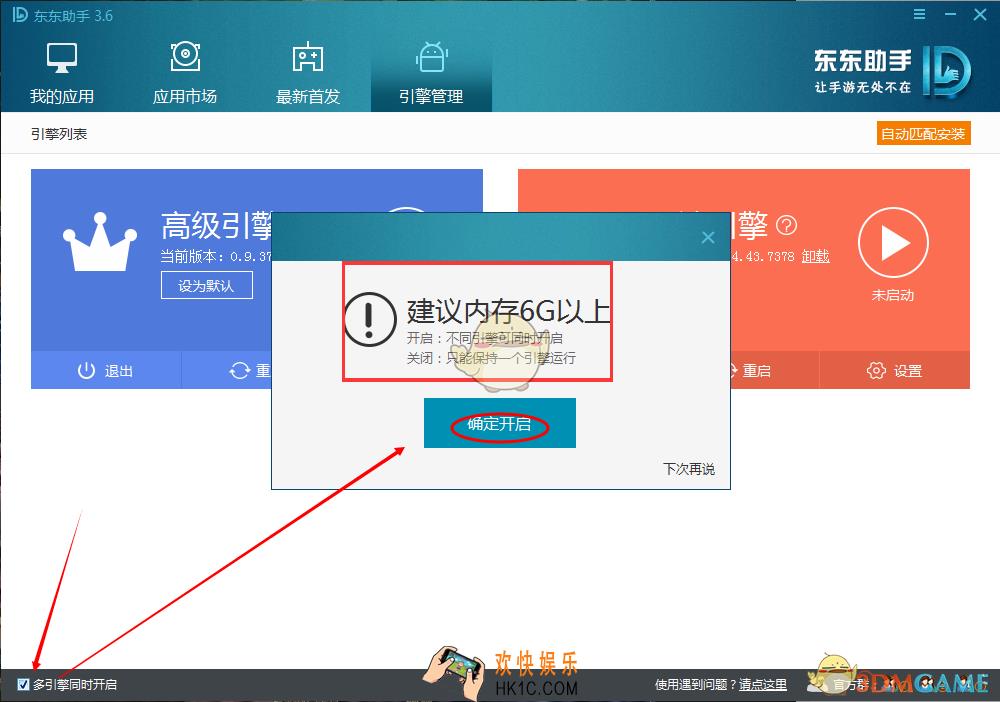Select the 引擎管理 tab
The image size is (1000, 702).
coord(431,73)
